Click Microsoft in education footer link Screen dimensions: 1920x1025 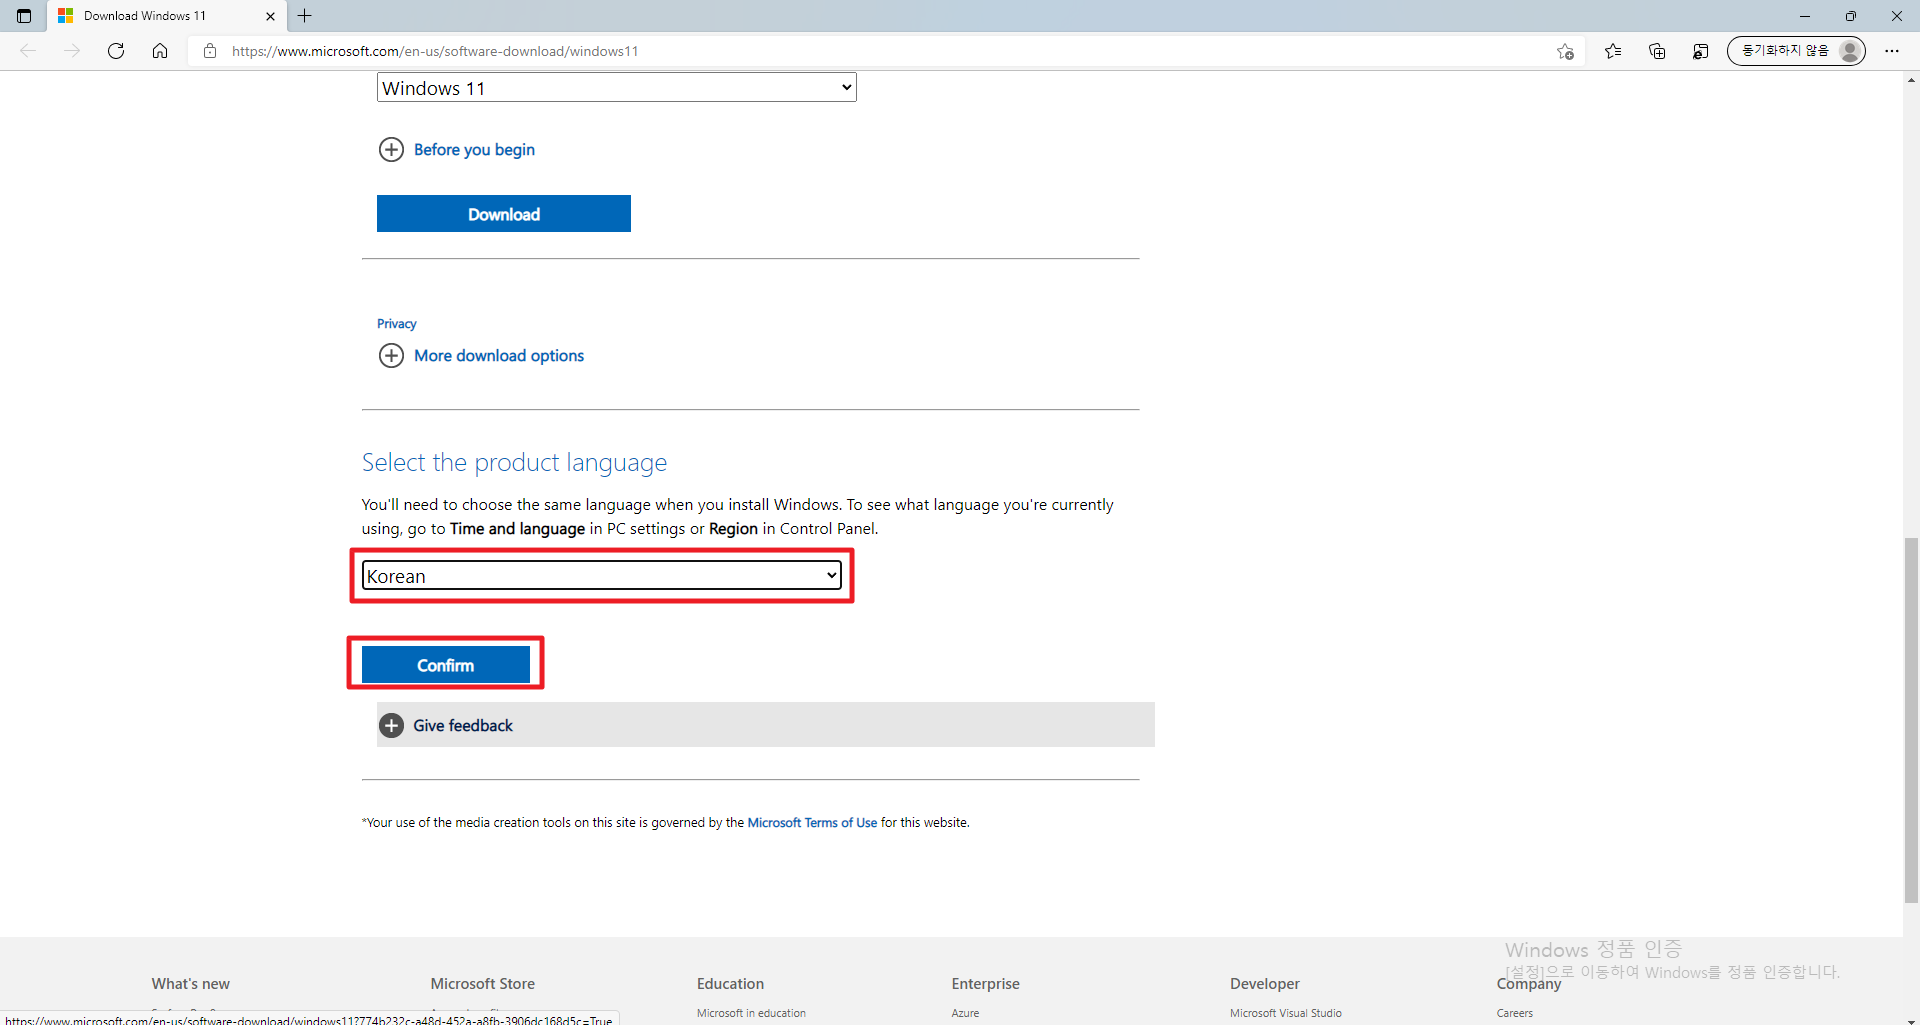pyautogui.click(x=751, y=1013)
